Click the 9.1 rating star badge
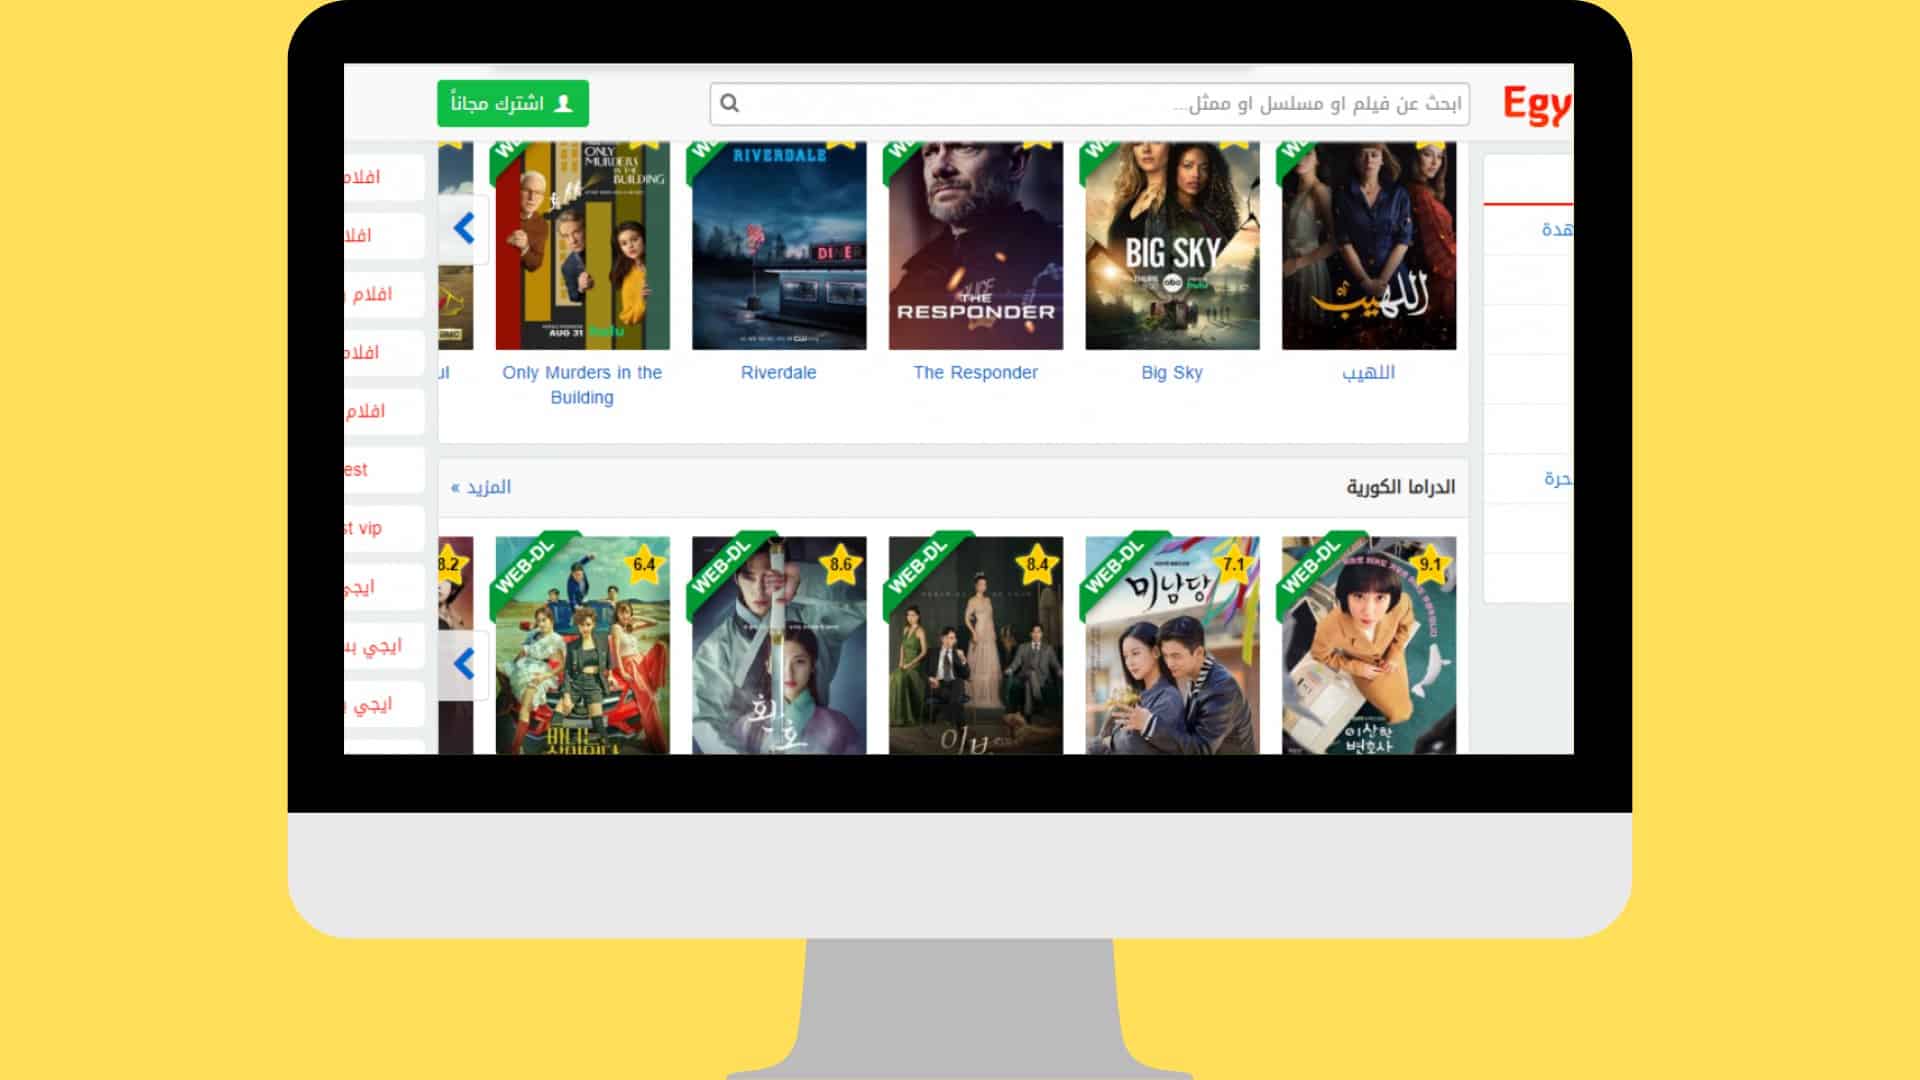The height and width of the screenshot is (1080, 1920). pos(1430,565)
